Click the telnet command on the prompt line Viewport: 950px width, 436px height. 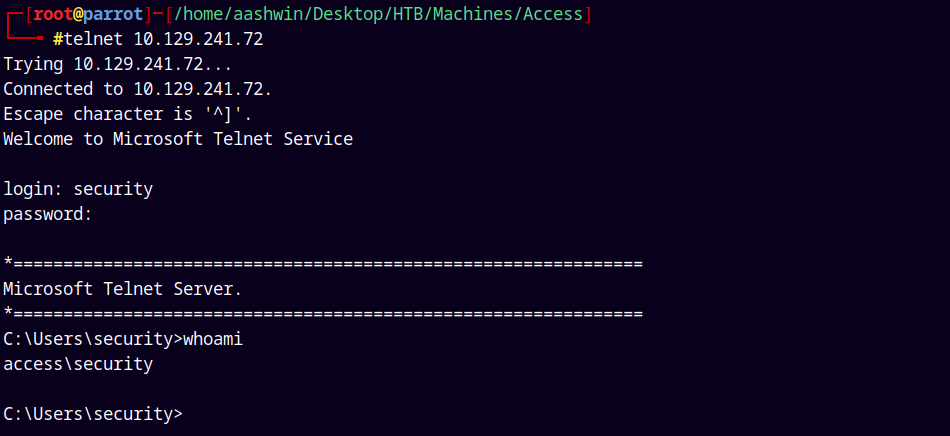[x=93, y=40]
